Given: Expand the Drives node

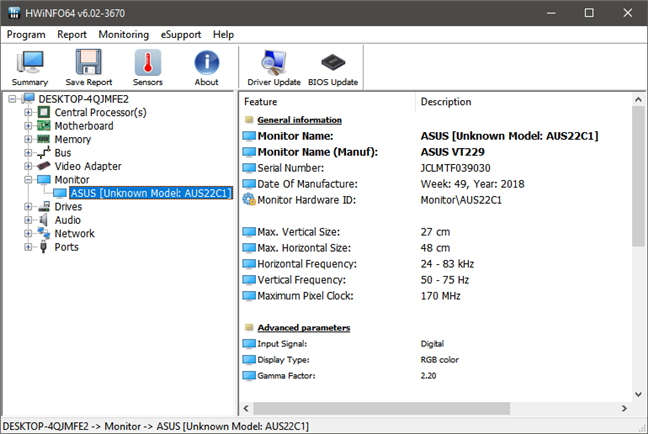Looking at the screenshot, I should coord(28,207).
